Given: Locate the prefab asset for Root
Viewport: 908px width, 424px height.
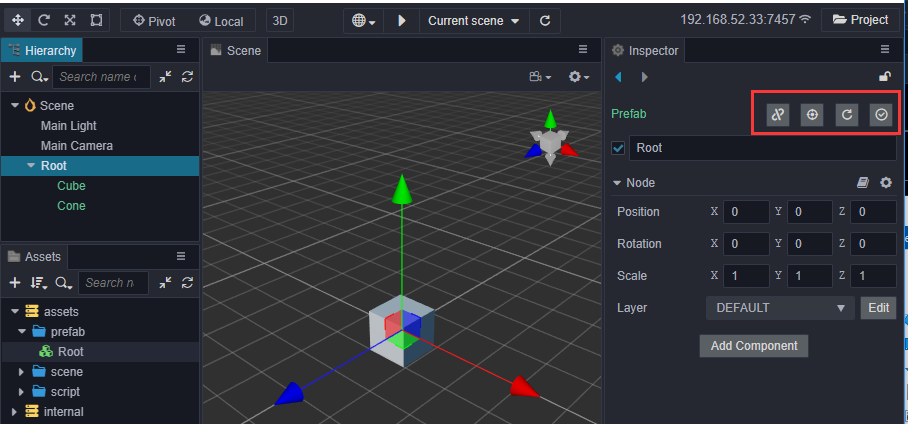Looking at the screenshot, I should (812, 115).
